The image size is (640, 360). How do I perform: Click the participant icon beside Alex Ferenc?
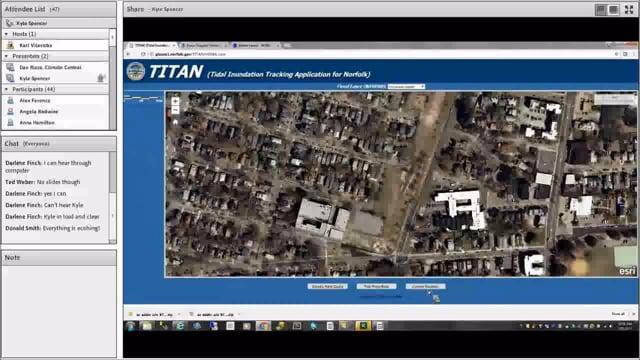(11, 100)
